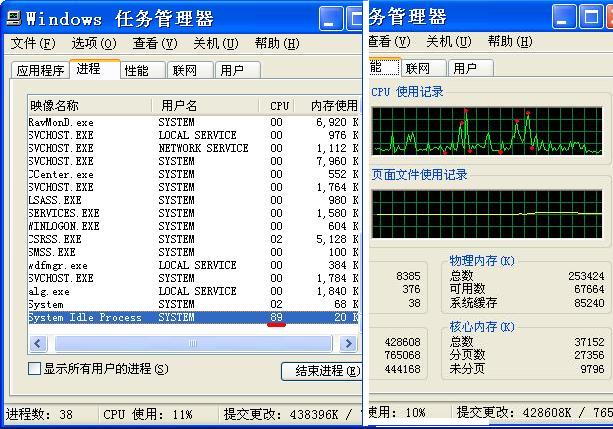The height and width of the screenshot is (429, 613).
Task: Select SVCHOST.EXE row with NETWORK SERVICE user
Action: tap(194, 148)
